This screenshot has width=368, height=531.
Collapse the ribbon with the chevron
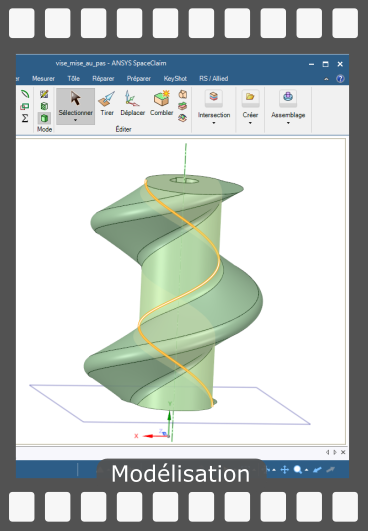tap(326, 79)
